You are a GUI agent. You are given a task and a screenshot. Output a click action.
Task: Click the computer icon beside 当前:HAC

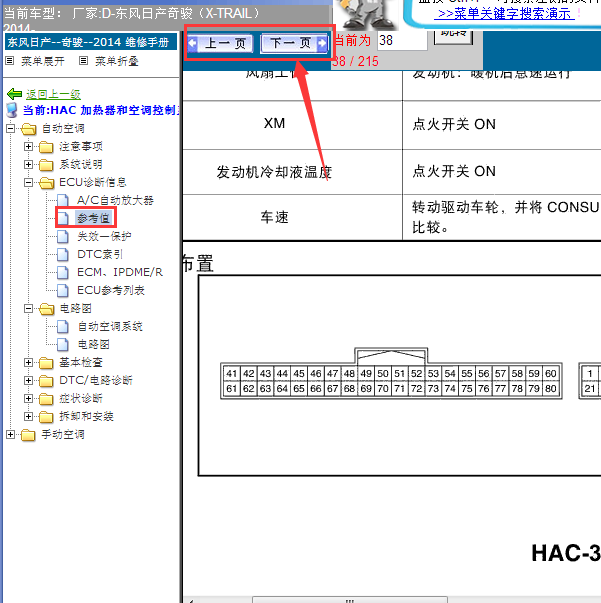click(x=12, y=110)
